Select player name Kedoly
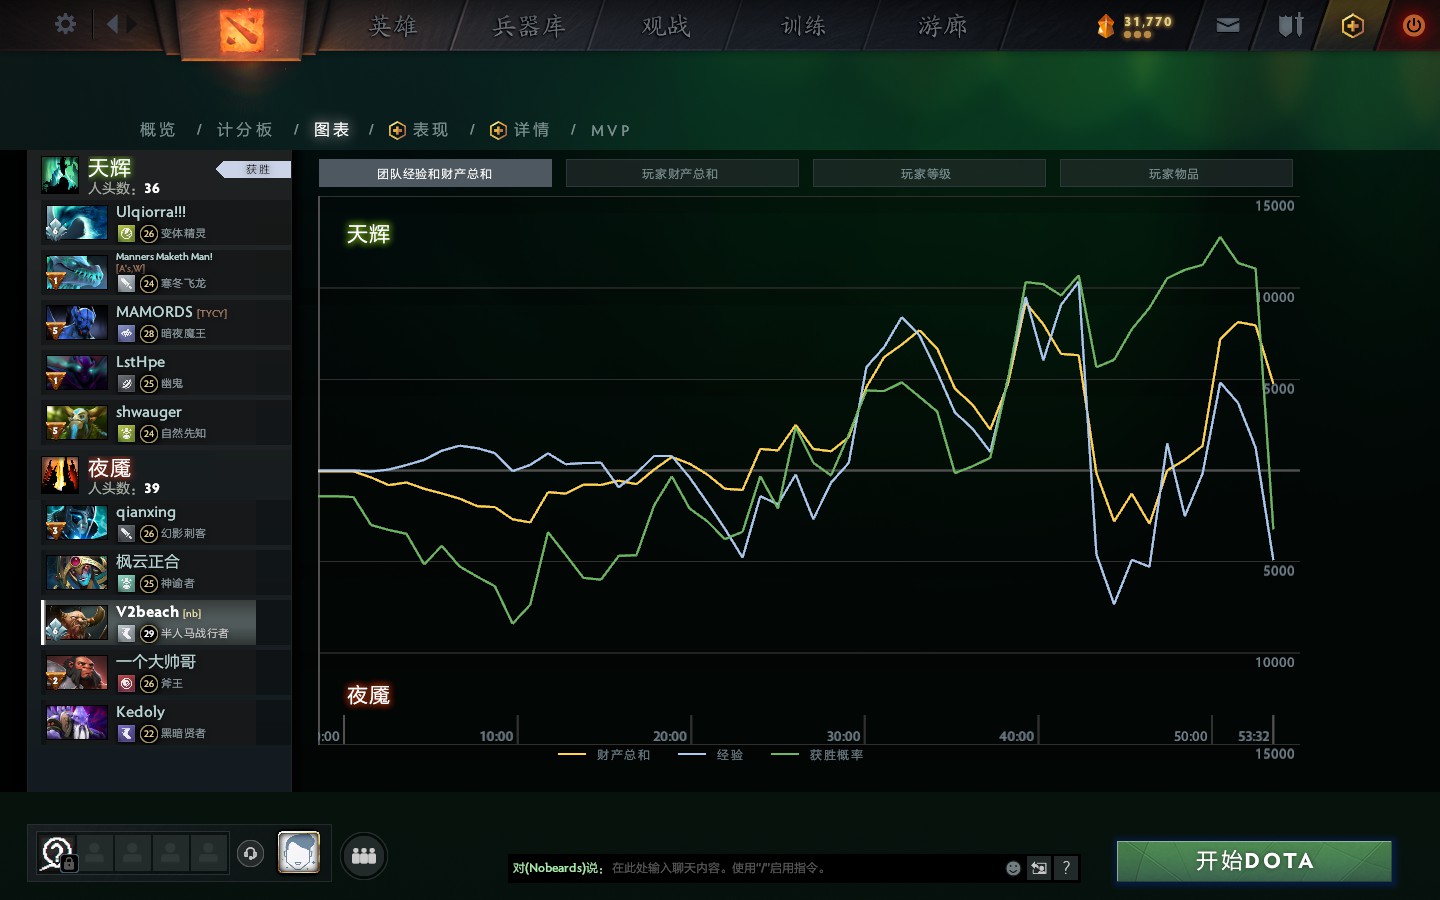This screenshot has height=900, width=1440. point(140,712)
